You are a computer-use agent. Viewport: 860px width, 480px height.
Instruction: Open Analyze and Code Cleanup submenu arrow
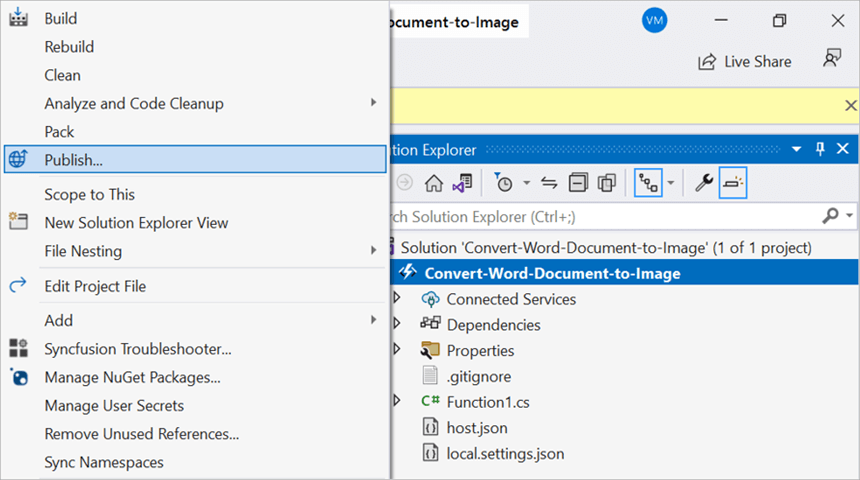(x=374, y=103)
